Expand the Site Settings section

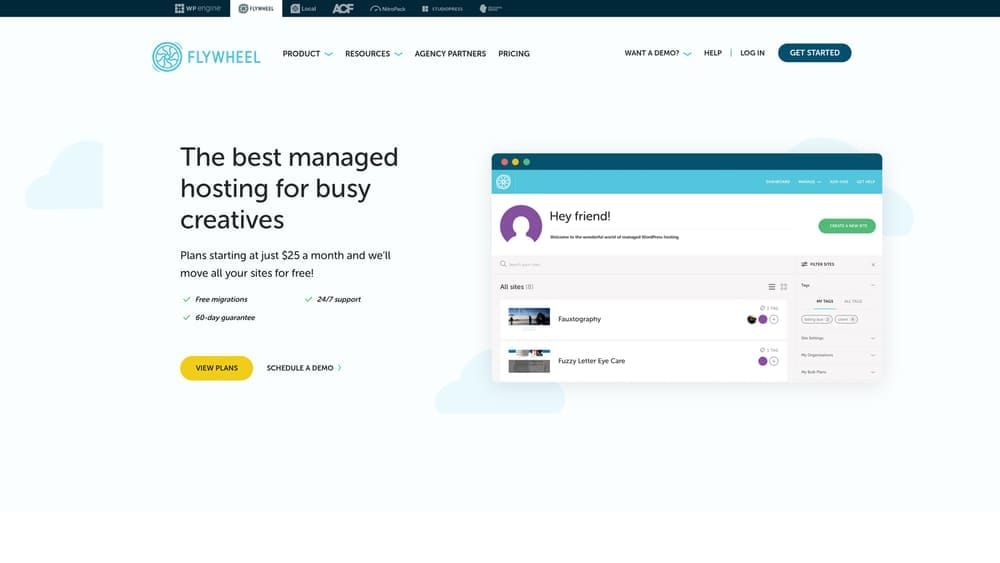[838, 338]
